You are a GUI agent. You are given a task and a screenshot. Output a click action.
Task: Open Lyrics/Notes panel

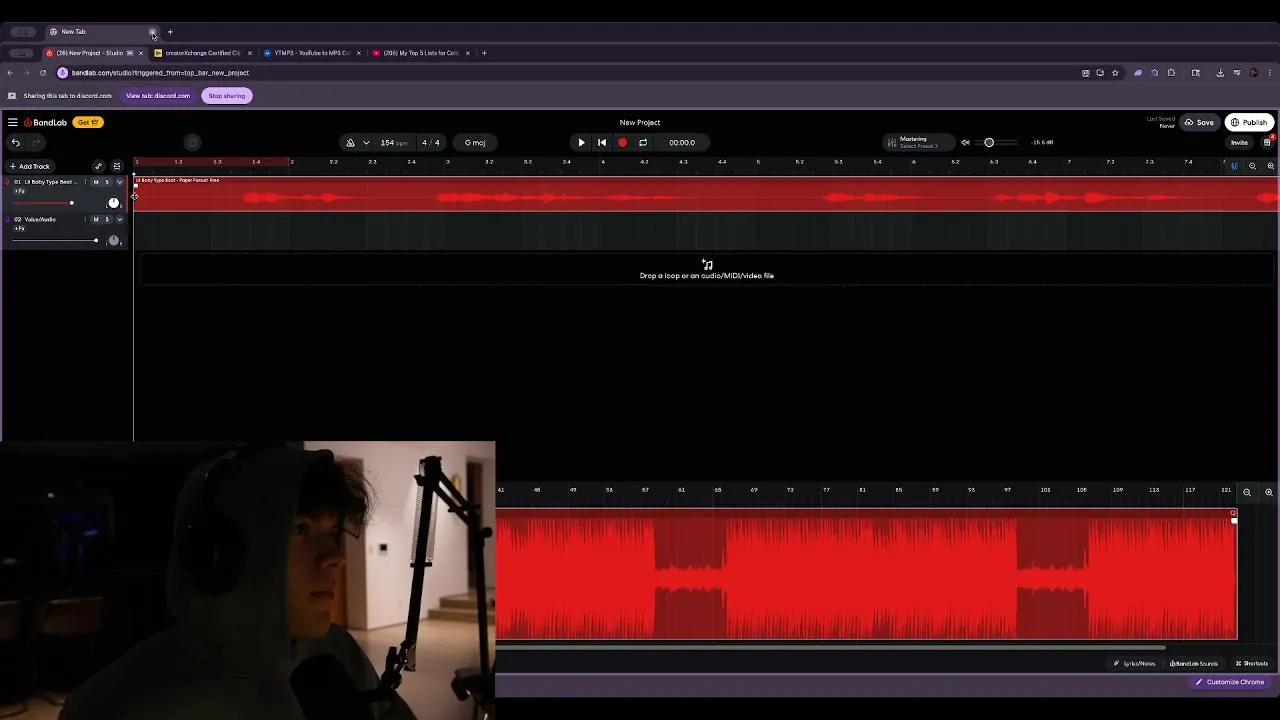tap(1135, 663)
